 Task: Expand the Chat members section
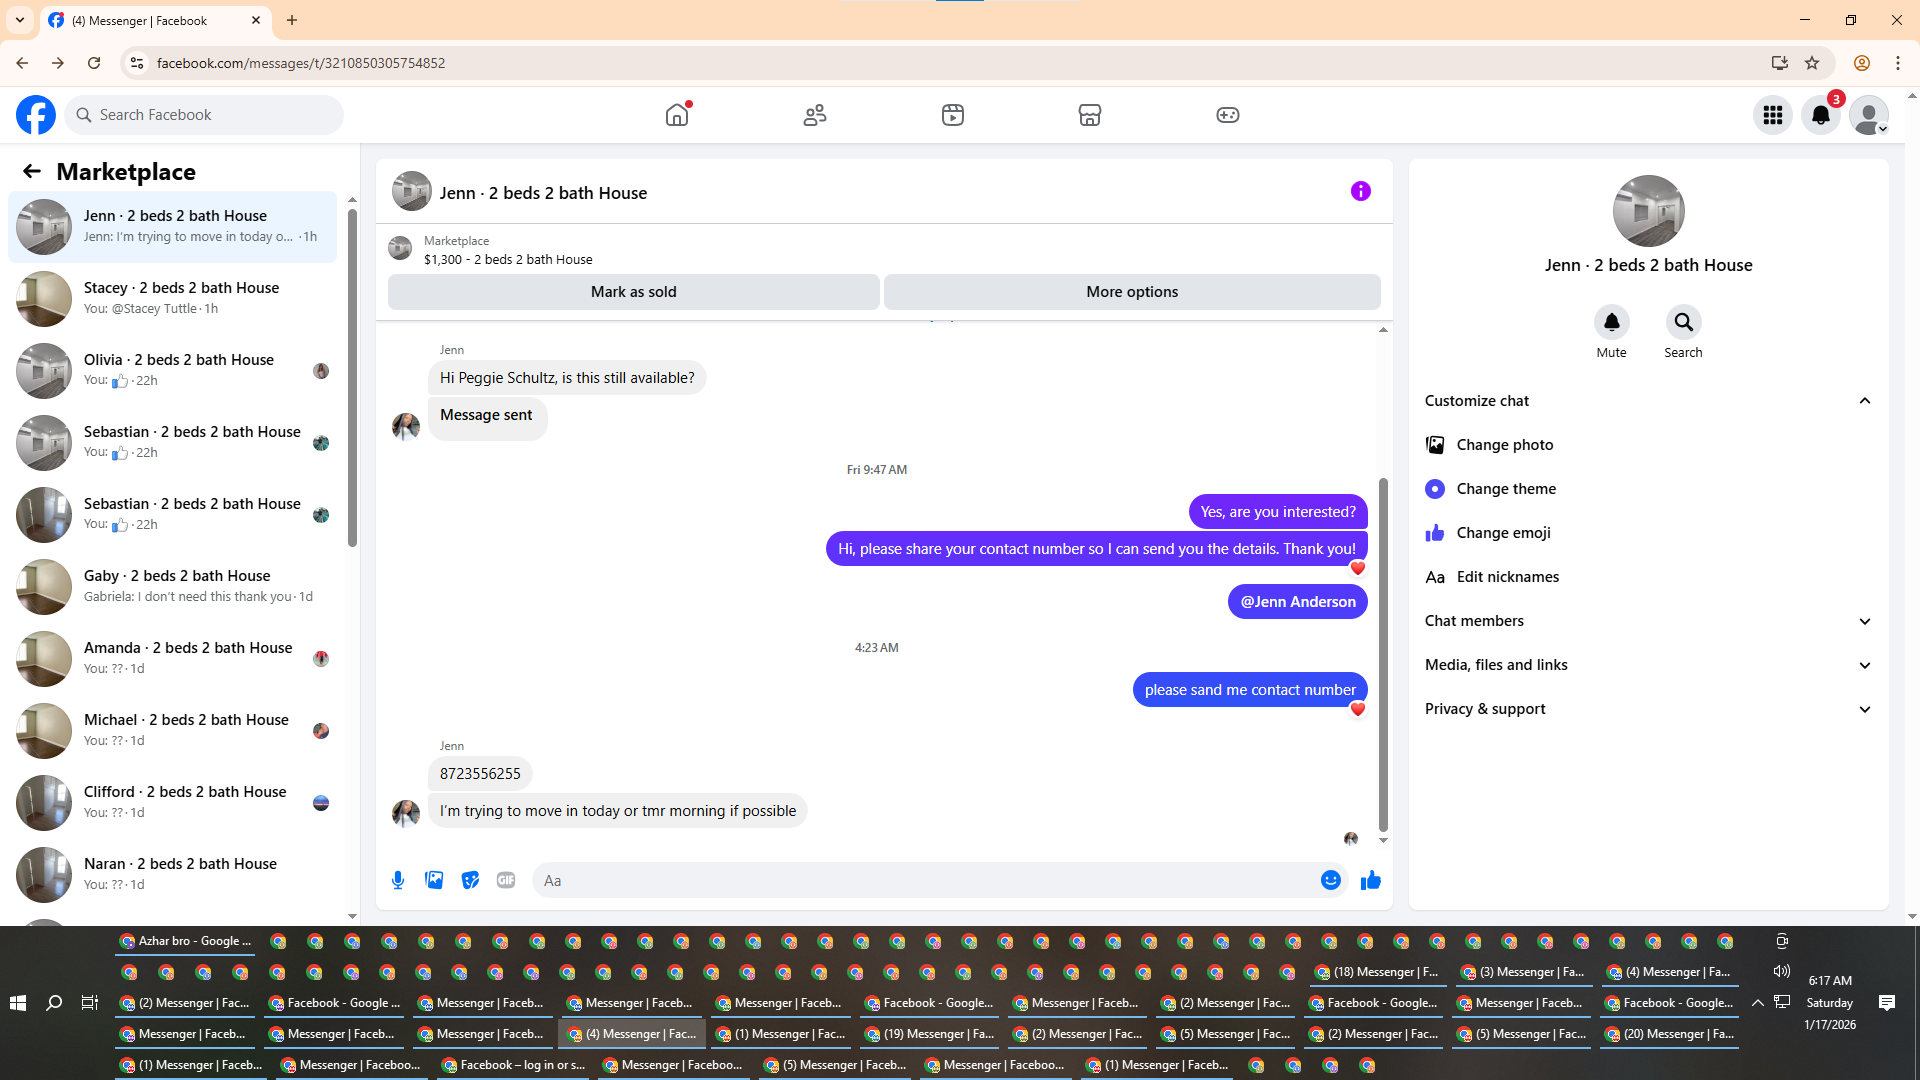coord(1864,621)
